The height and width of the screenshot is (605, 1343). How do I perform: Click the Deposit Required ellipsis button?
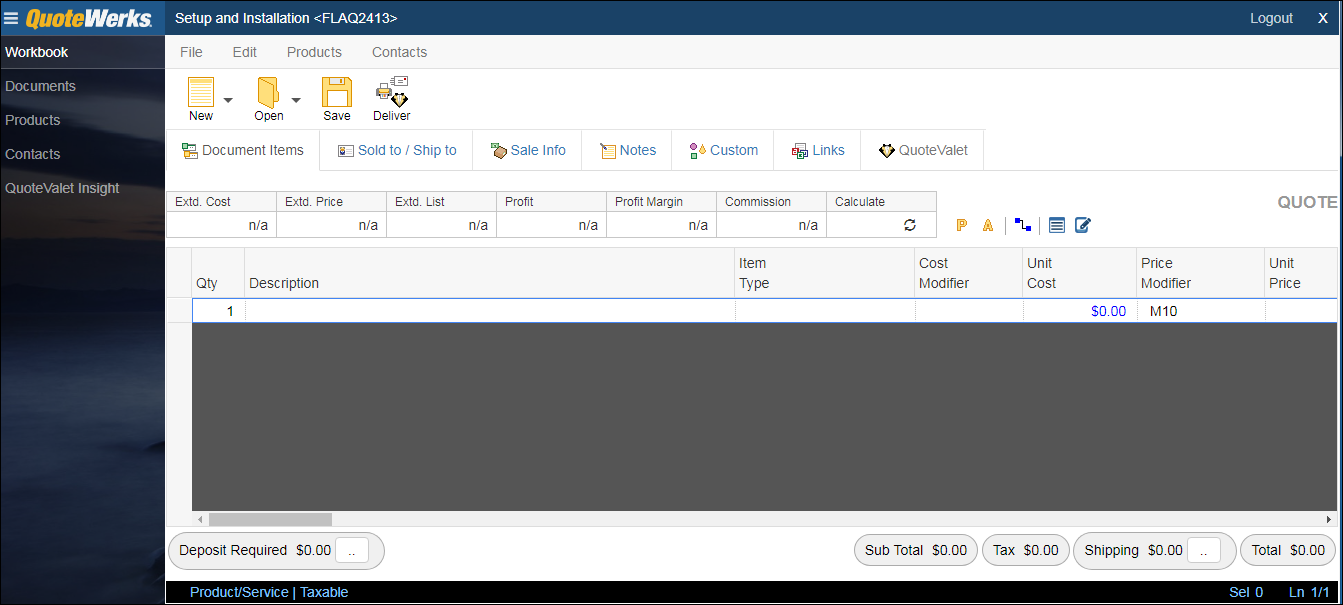[x=351, y=551]
